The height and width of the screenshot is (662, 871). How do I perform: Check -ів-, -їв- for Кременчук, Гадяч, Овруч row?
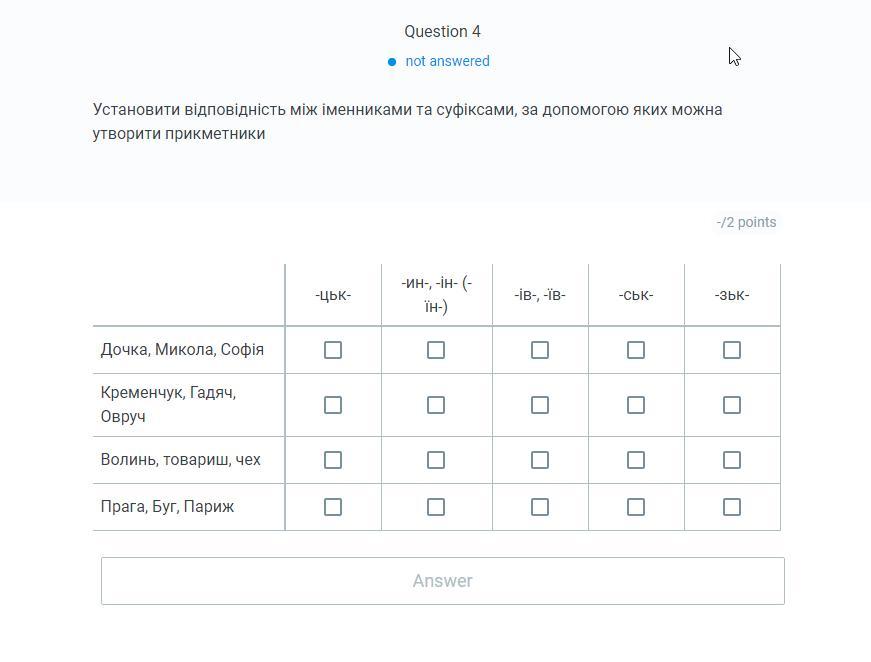pyautogui.click(x=540, y=405)
